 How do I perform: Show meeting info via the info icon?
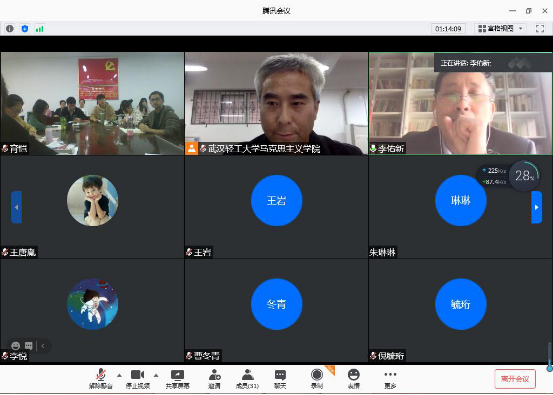point(10,29)
